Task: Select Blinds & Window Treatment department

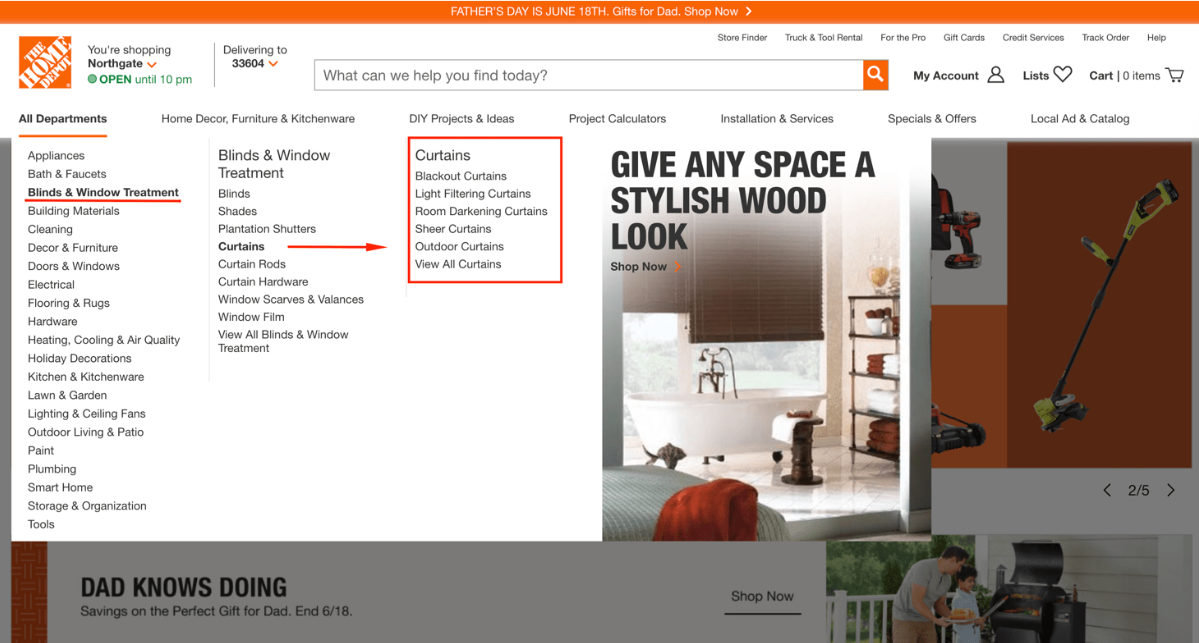Action: point(103,192)
